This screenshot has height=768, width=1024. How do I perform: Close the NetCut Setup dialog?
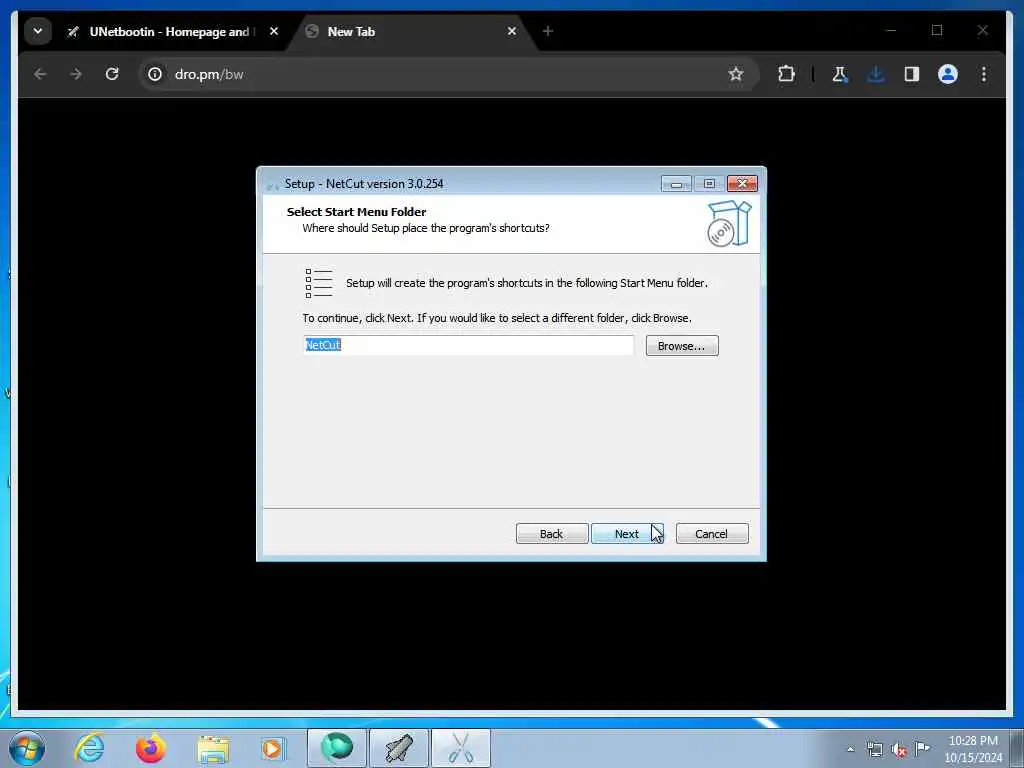click(743, 184)
